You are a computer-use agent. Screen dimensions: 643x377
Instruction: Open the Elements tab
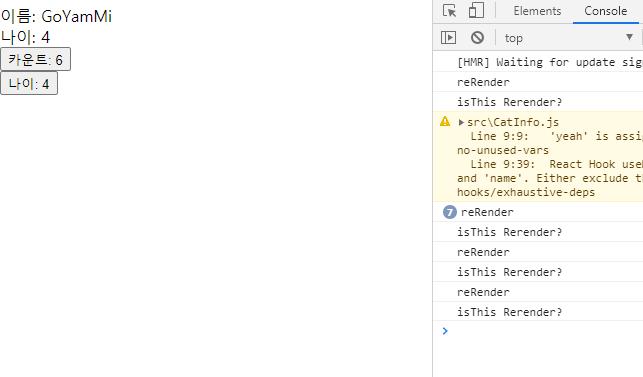(x=537, y=11)
